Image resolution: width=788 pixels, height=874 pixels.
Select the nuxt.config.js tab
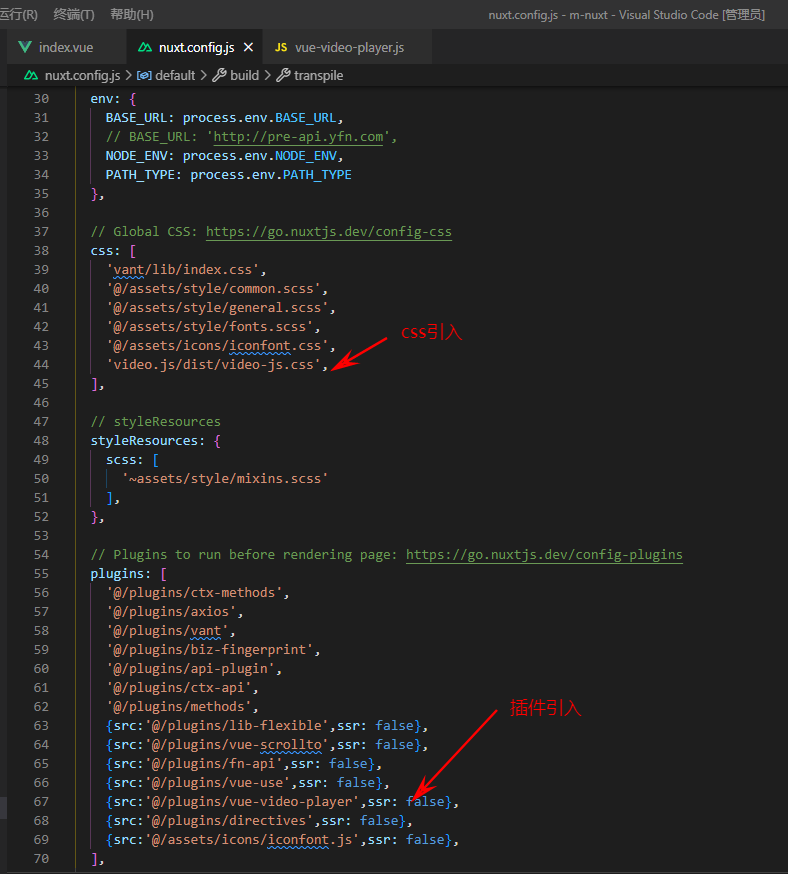click(x=196, y=47)
